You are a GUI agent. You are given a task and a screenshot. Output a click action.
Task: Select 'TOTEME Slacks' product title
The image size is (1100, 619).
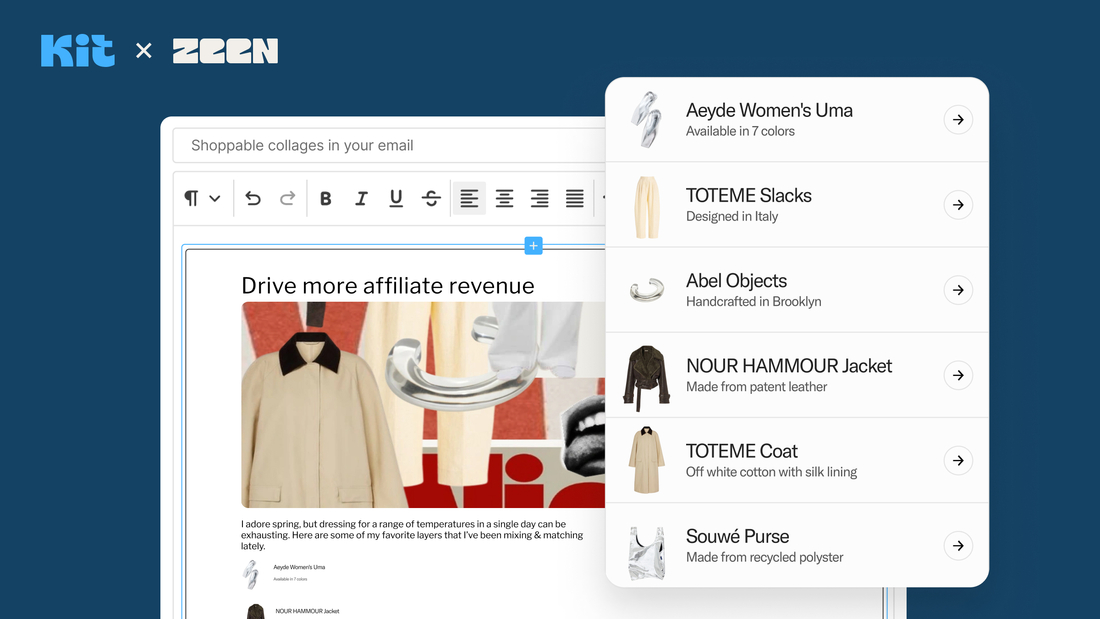(x=749, y=195)
